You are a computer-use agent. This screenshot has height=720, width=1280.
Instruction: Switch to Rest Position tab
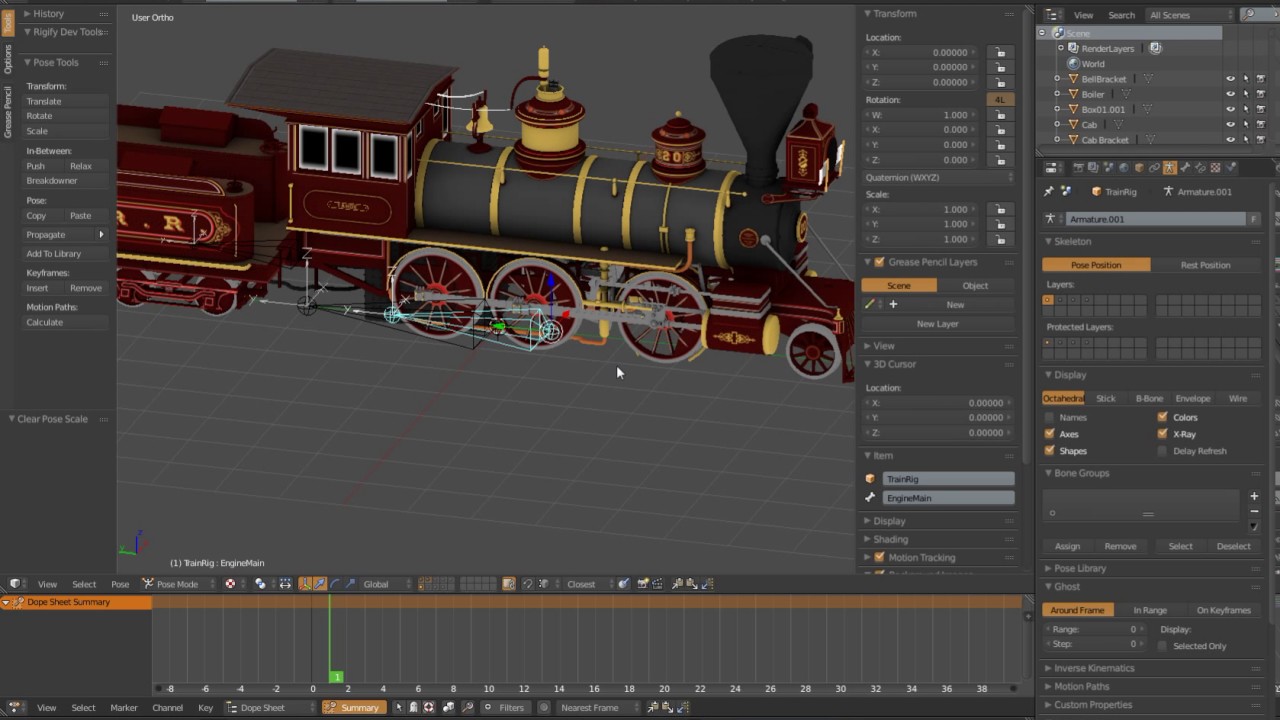[1205, 265]
